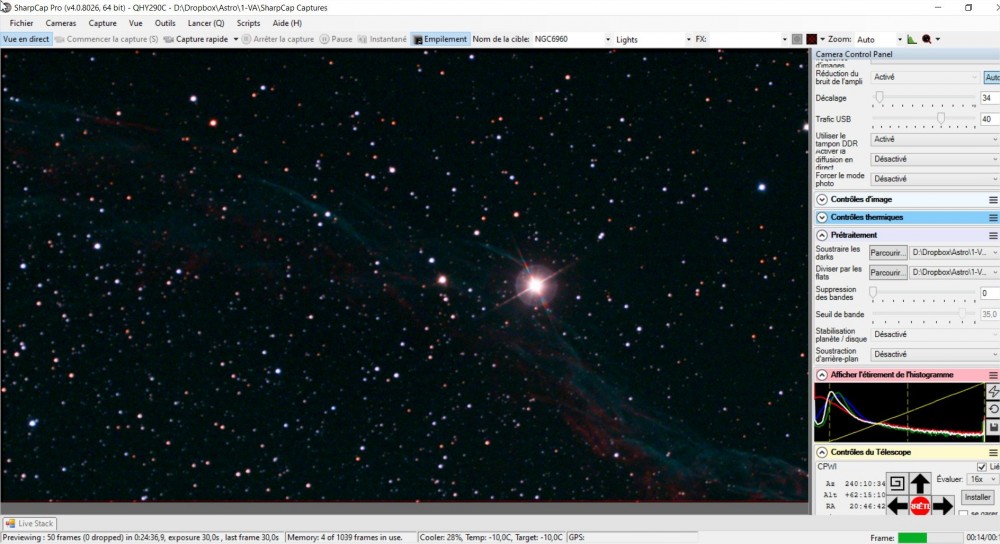Click the telescope up arrow button
The image size is (1000, 544).
pyautogui.click(x=920, y=483)
